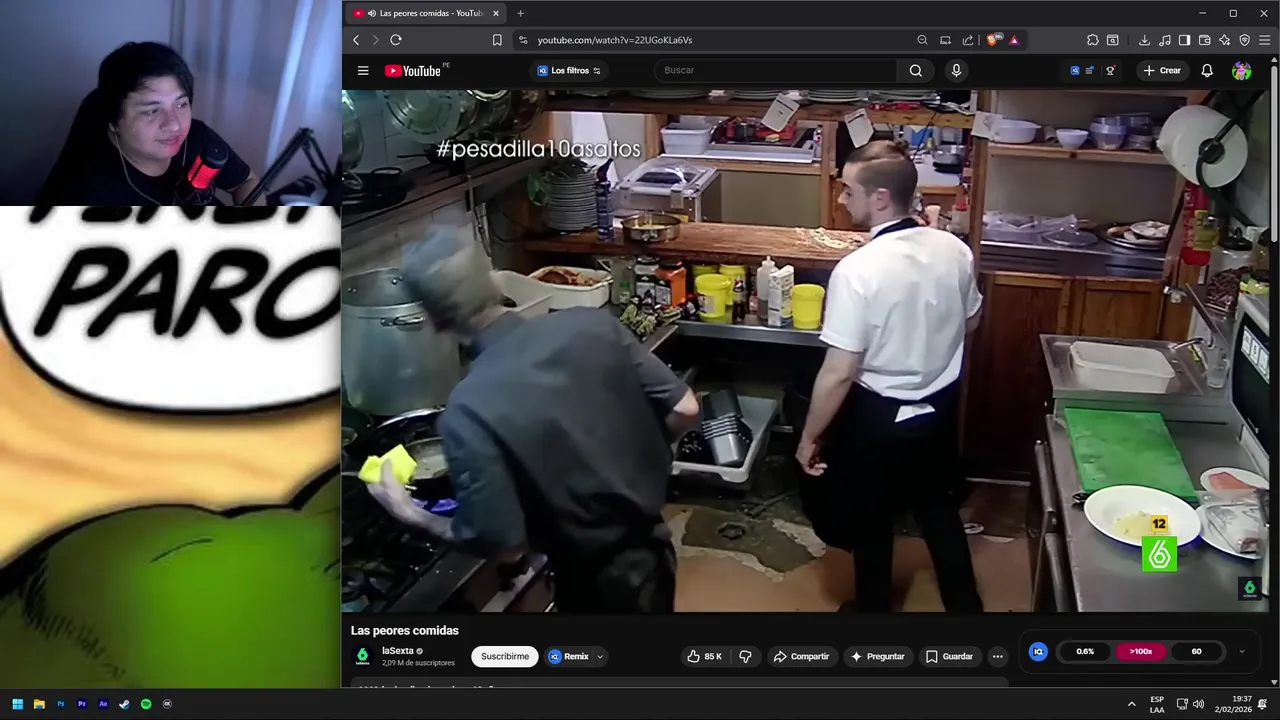The image size is (1280, 720).
Task: Click the Preguntar button
Action: (877, 656)
